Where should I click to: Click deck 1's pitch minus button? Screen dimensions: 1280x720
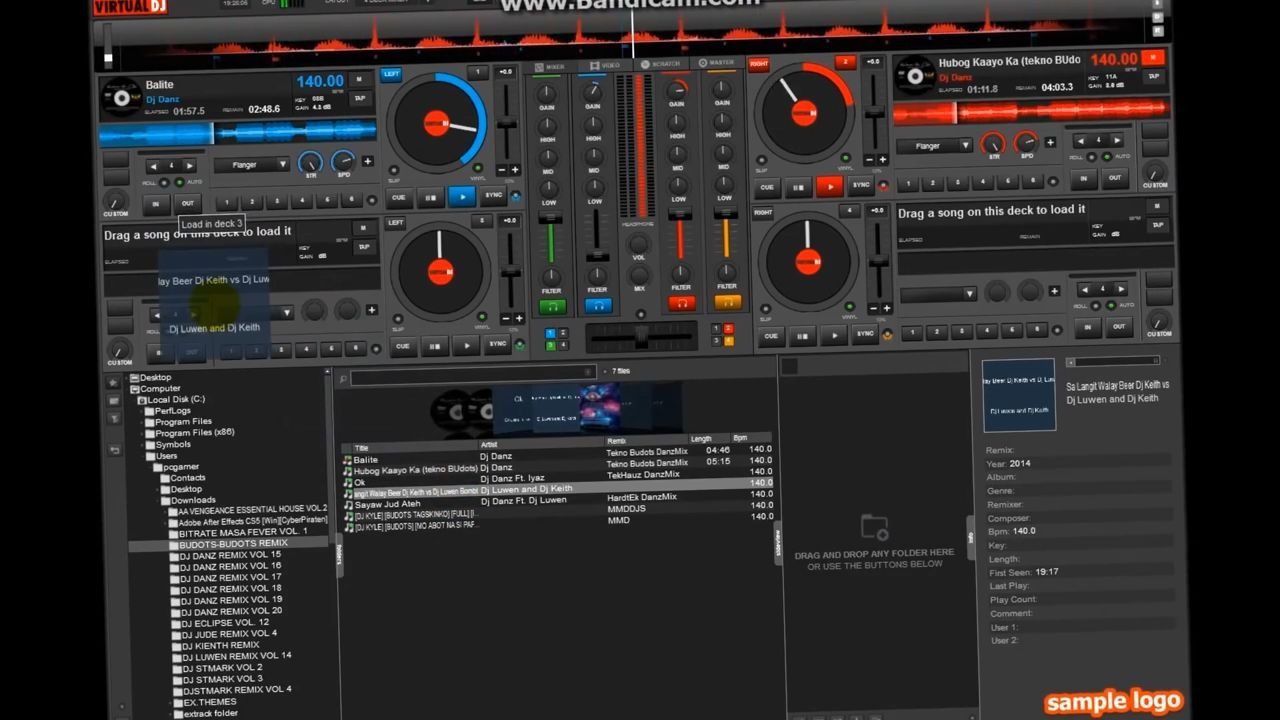(501, 170)
